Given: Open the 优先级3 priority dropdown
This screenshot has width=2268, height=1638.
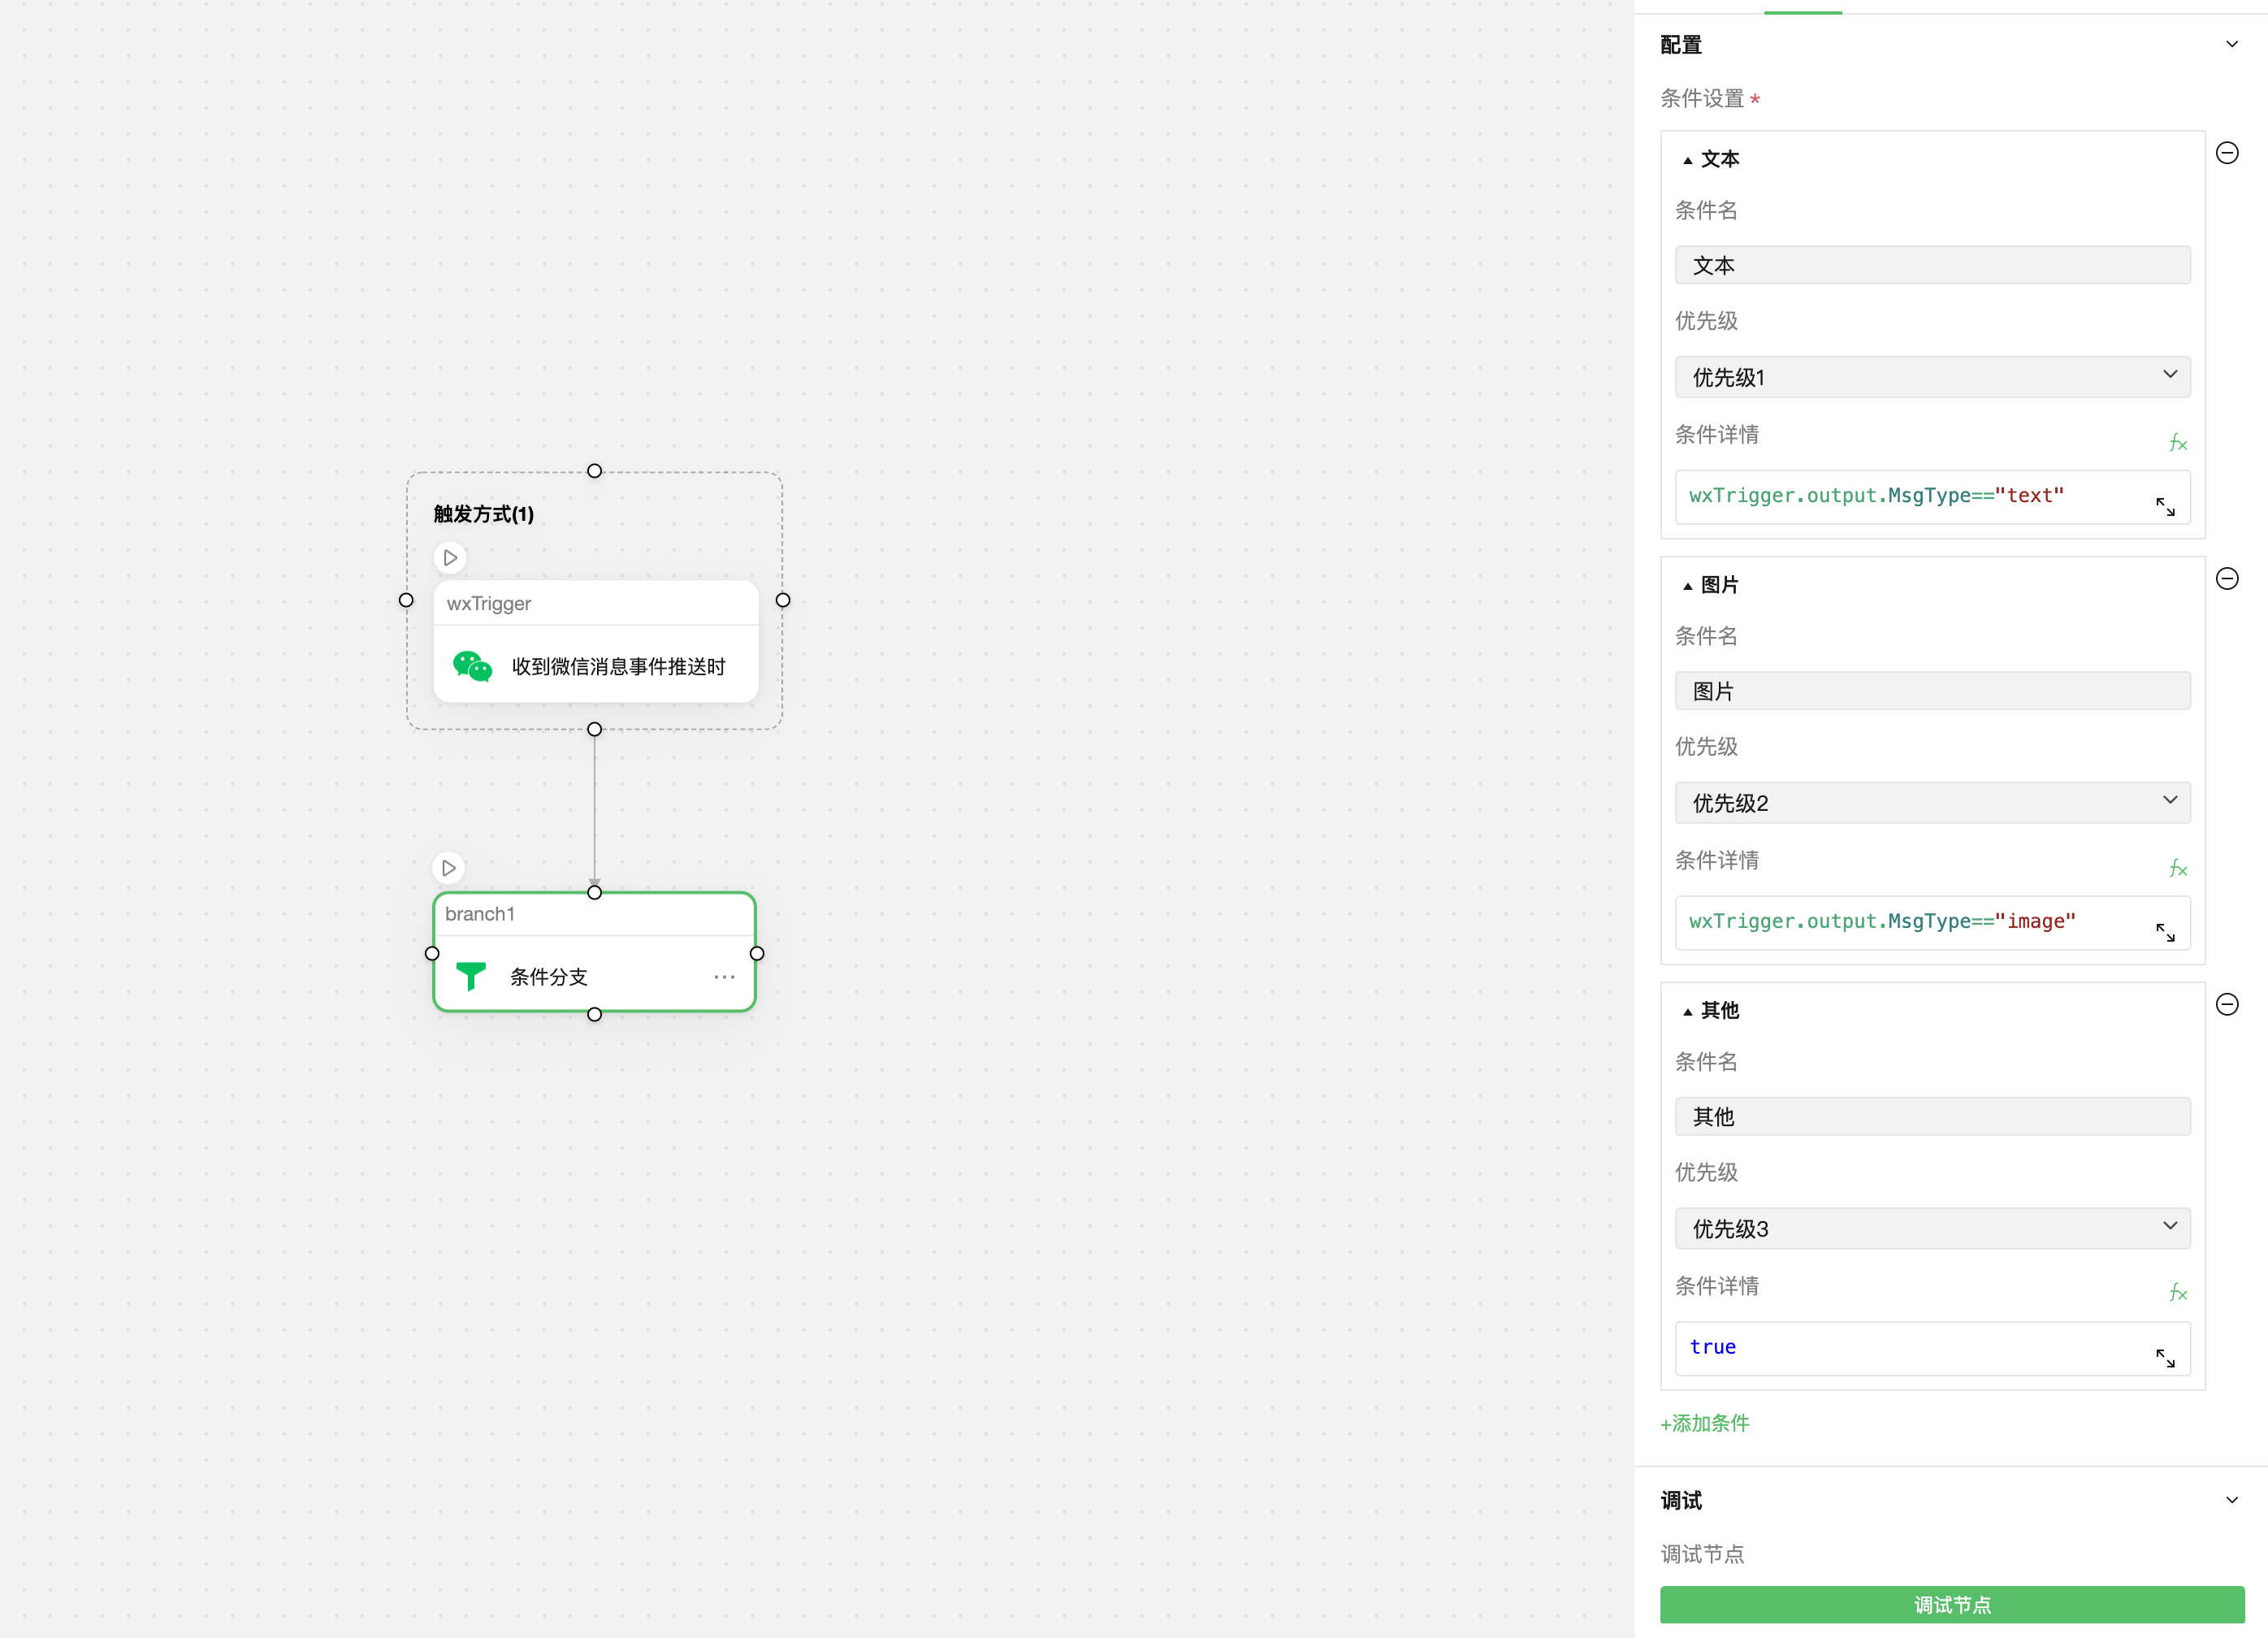Looking at the screenshot, I should click(1932, 1228).
